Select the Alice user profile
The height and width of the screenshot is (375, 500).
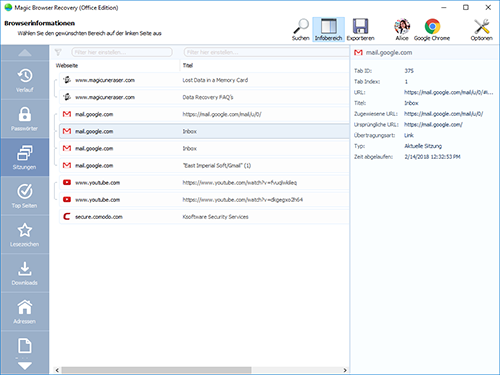(x=402, y=30)
